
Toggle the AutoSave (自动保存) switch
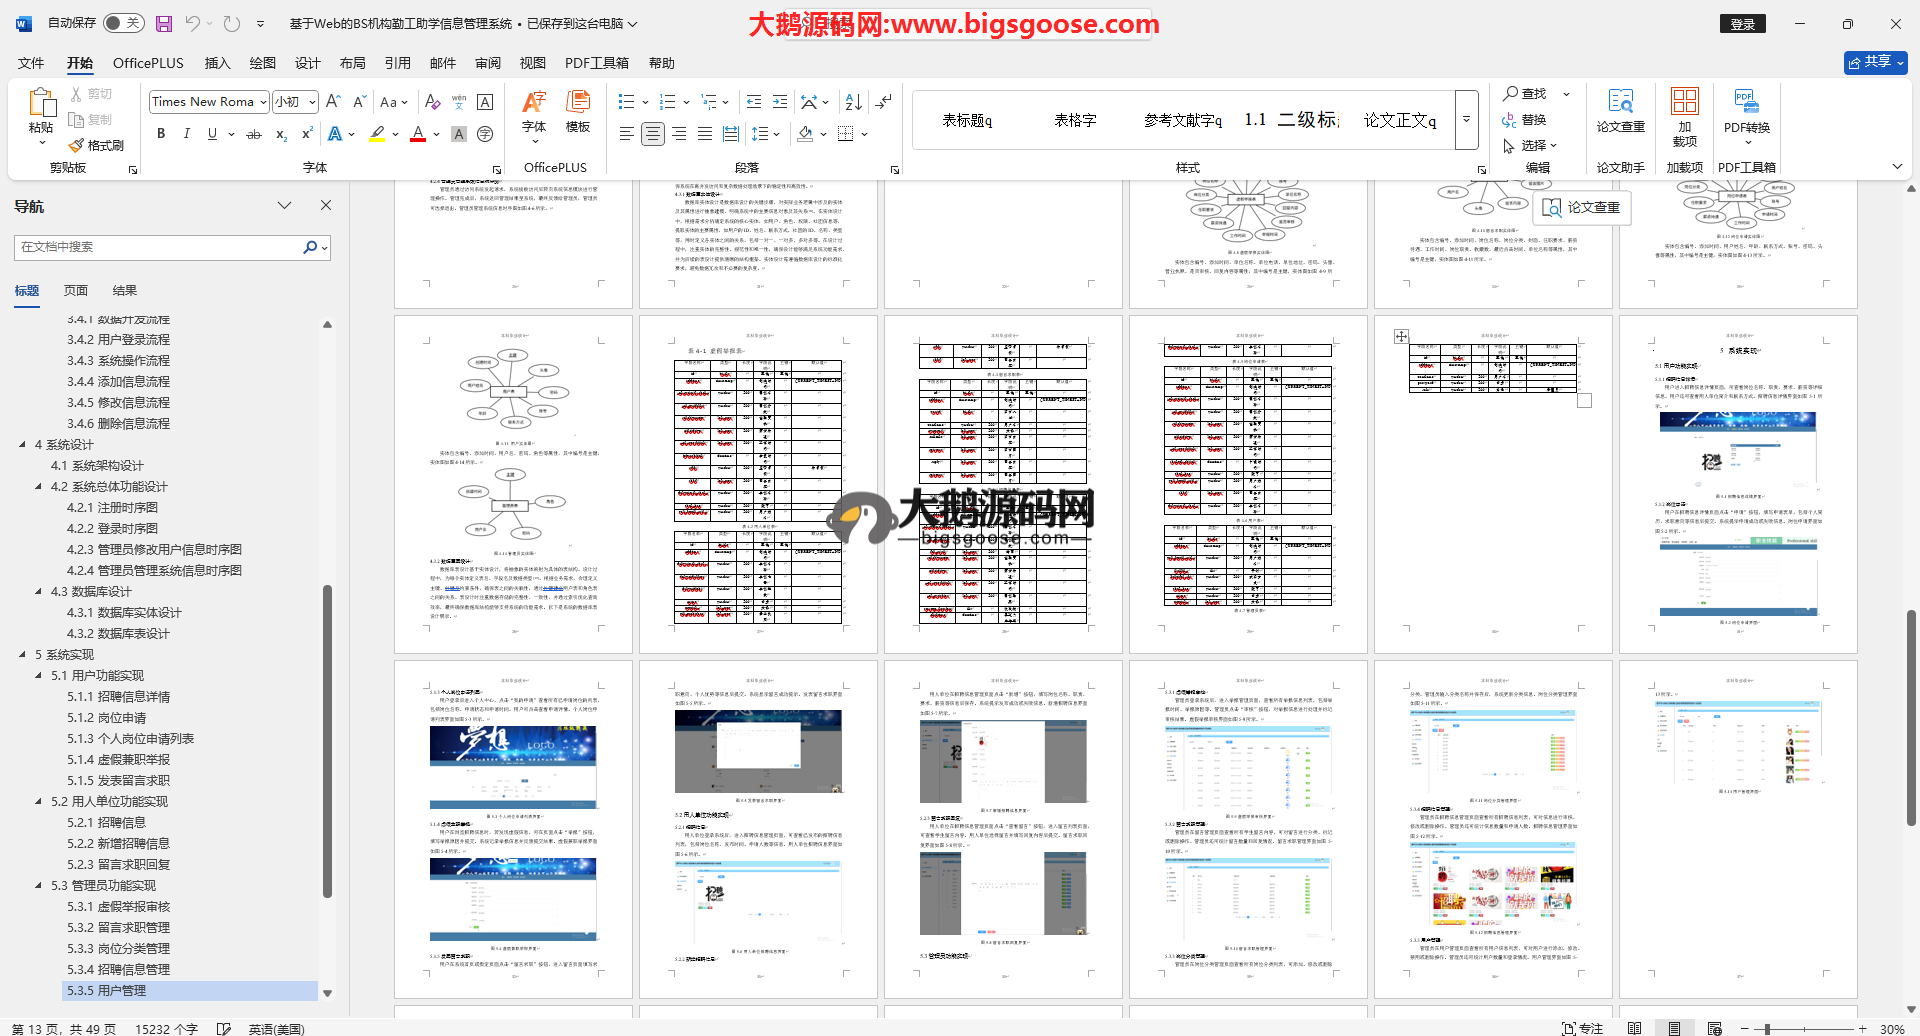(123, 23)
